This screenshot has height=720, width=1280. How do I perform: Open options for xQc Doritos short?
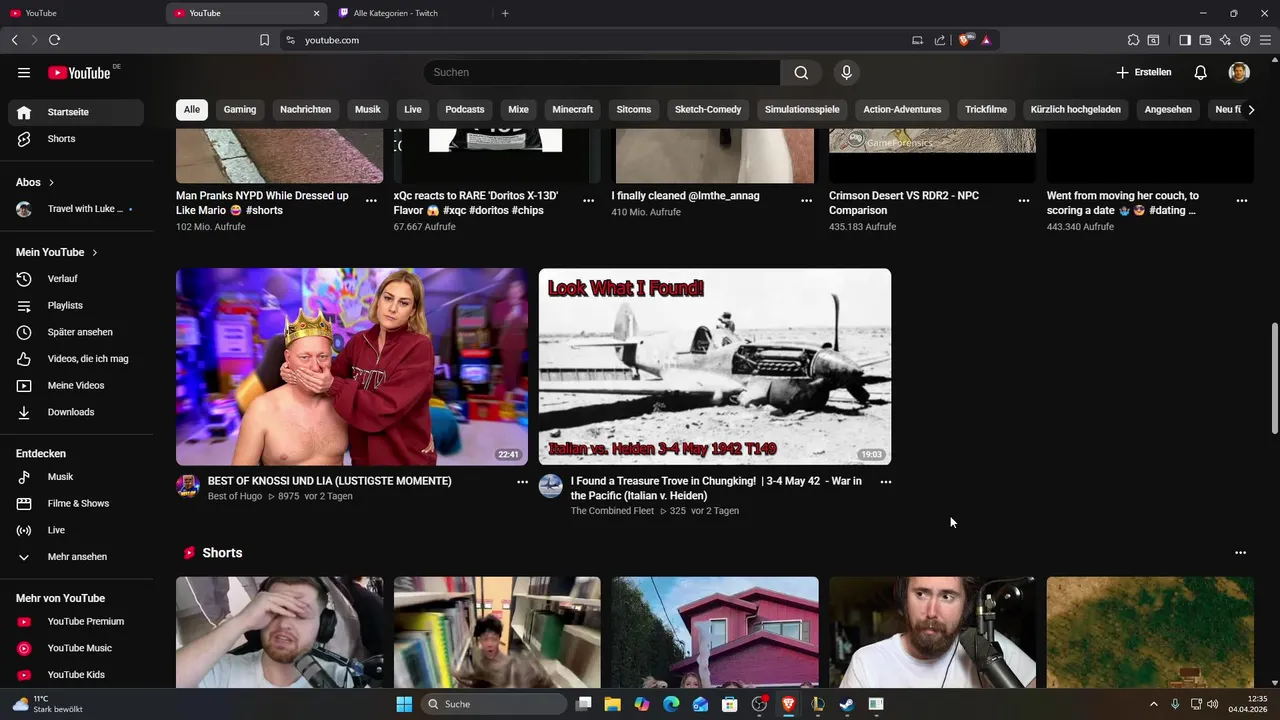point(589,201)
